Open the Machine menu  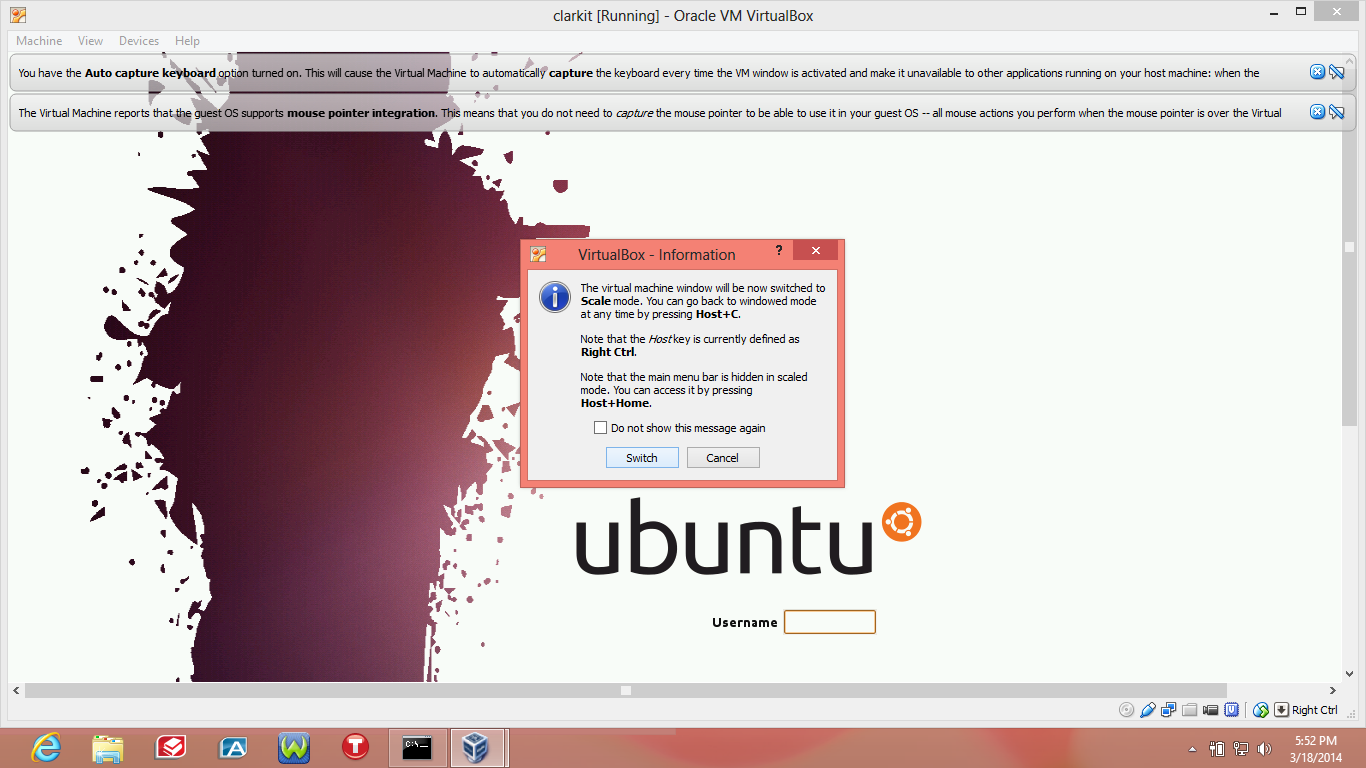click(39, 41)
